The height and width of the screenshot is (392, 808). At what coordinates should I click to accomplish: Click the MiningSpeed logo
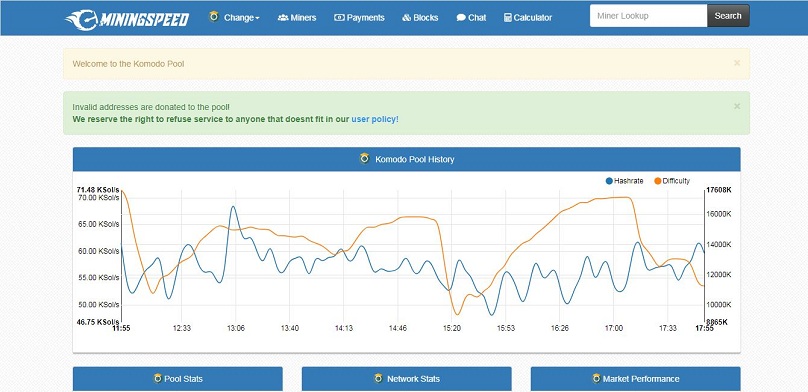coord(127,19)
